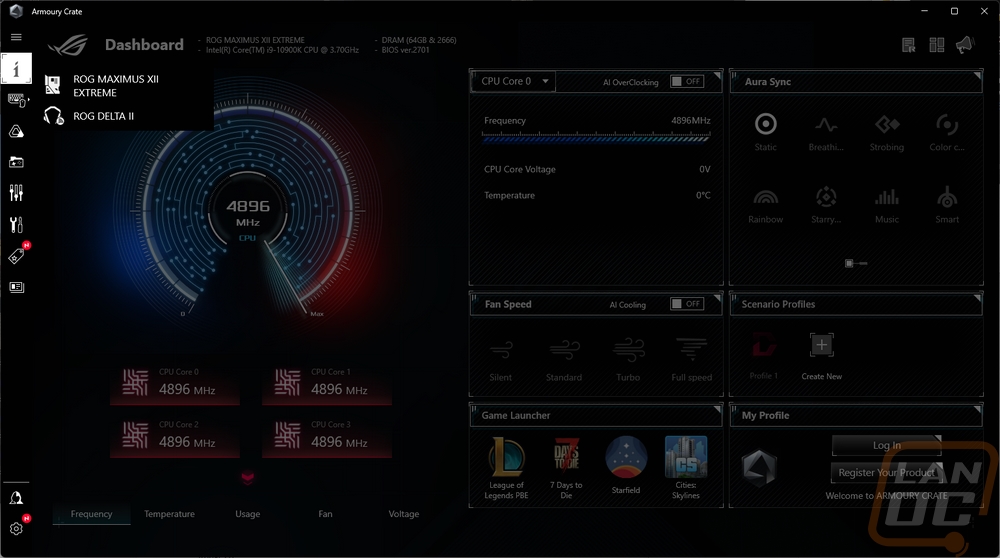Choose the Silent fan mode
Image resolution: width=1000 pixels, height=558 pixels.
click(501, 360)
